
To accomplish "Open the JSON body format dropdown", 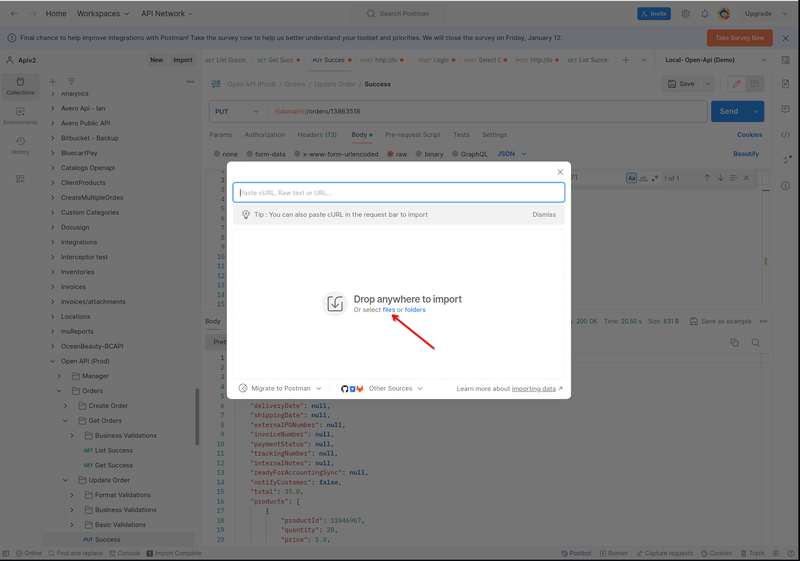I will click(512, 154).
